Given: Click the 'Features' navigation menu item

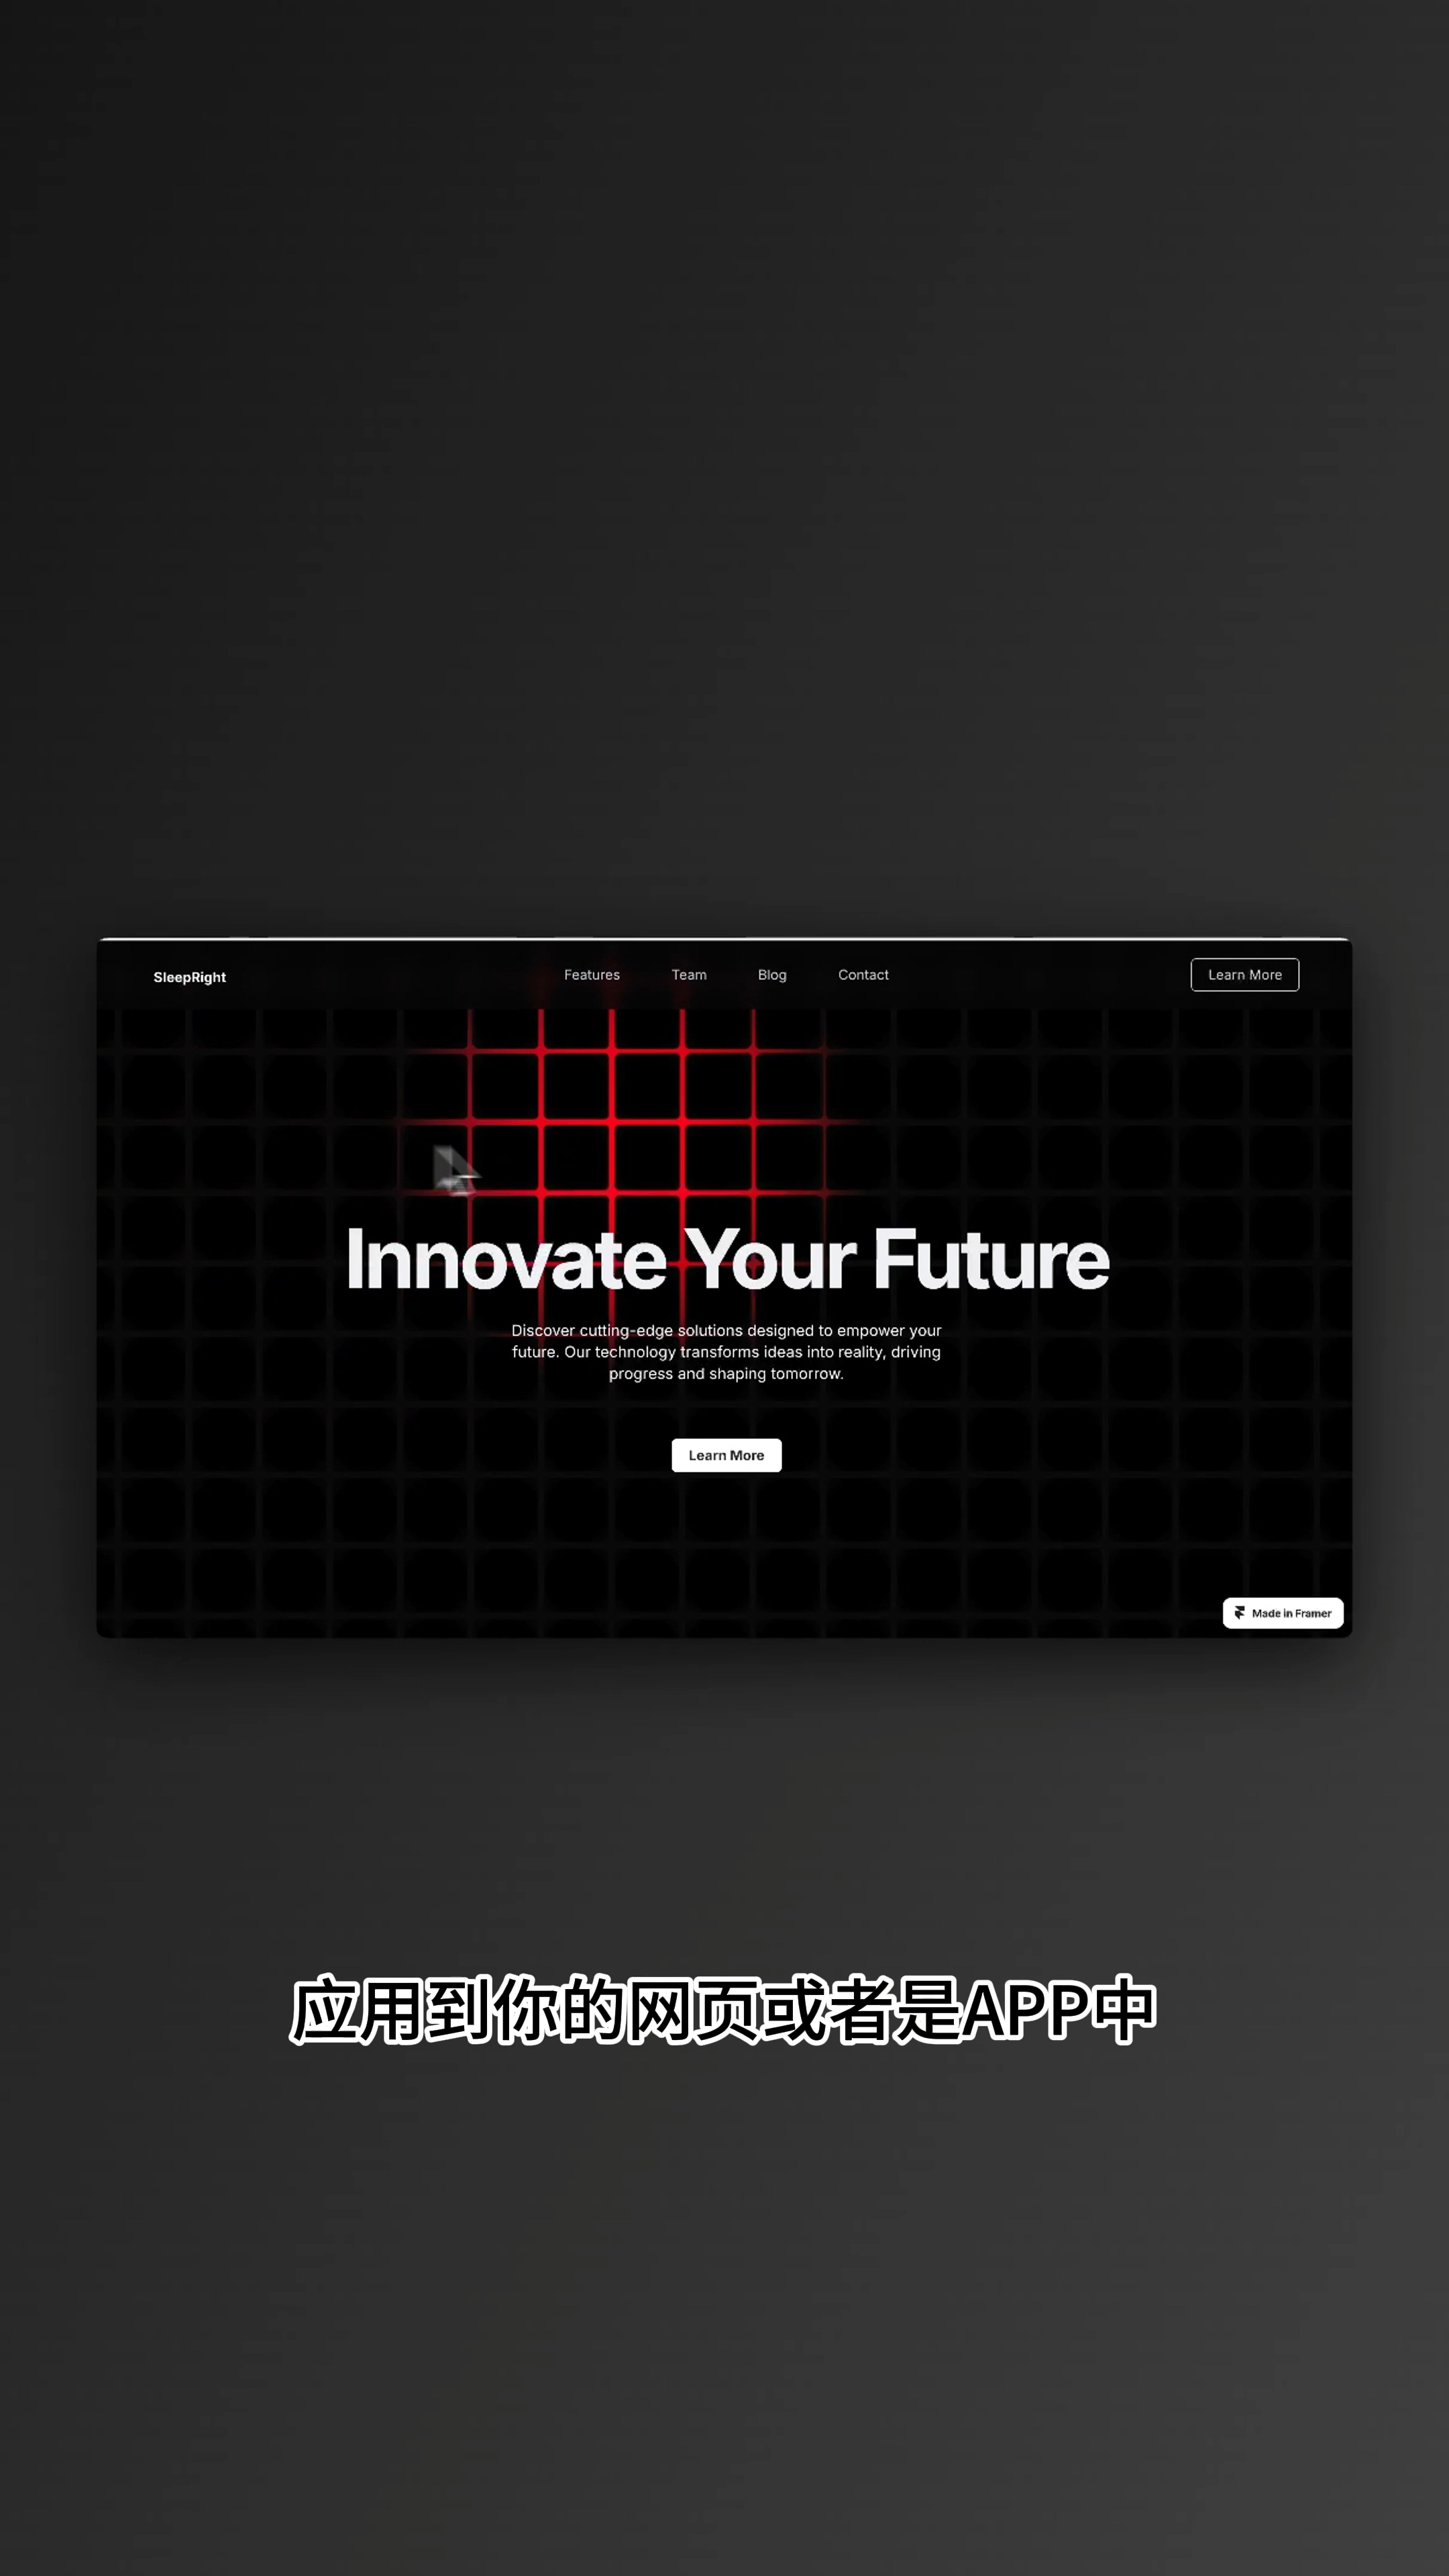Looking at the screenshot, I should click(591, 975).
